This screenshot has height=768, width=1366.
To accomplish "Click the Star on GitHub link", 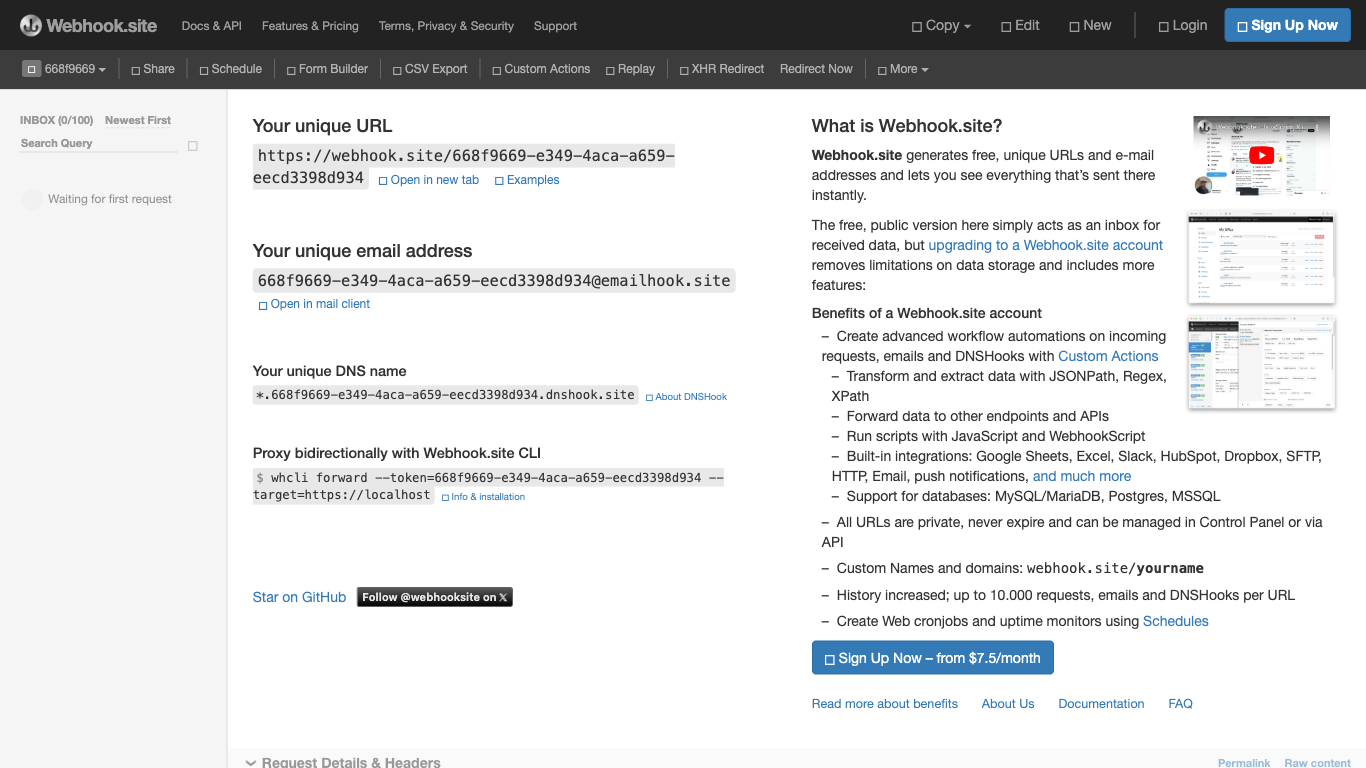I will (x=299, y=597).
